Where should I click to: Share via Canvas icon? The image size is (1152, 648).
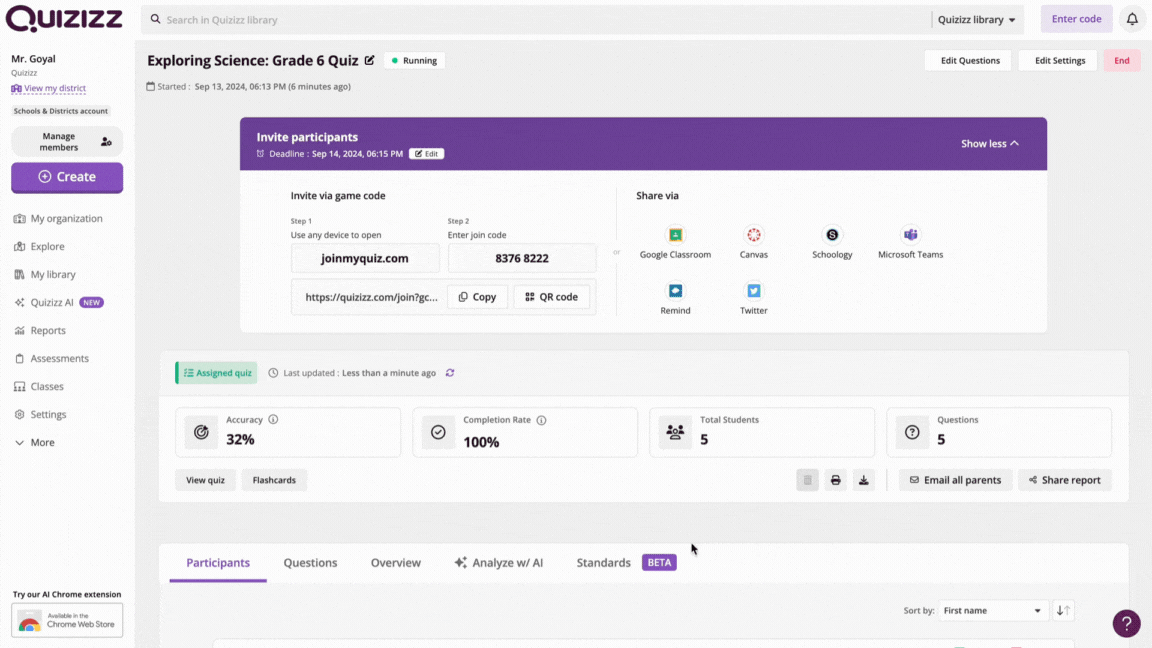[754, 235]
